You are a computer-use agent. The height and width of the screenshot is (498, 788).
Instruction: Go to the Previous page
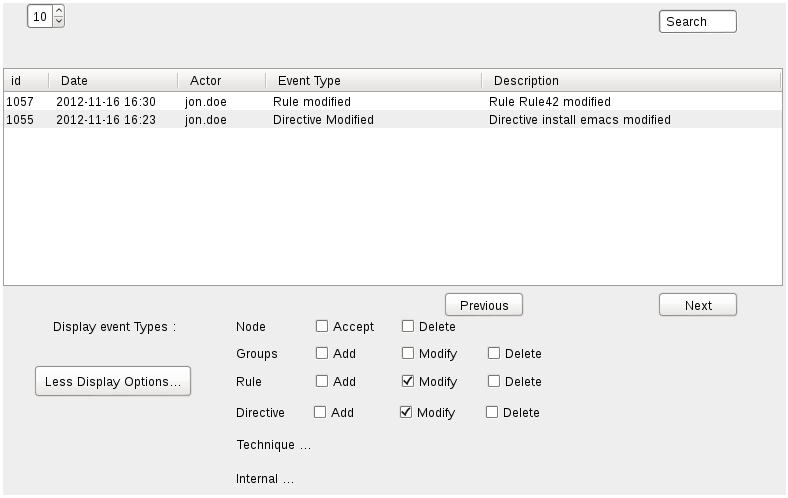pyautogui.click(x=484, y=305)
